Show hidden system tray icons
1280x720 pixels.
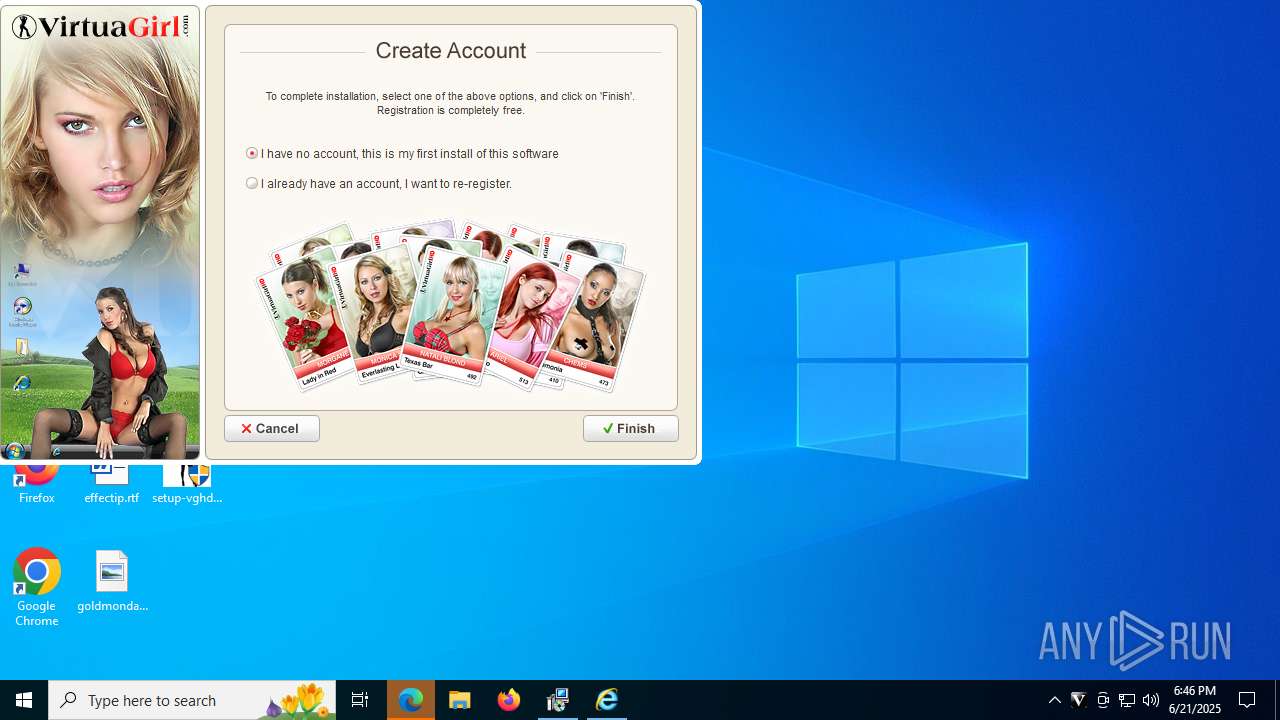[1055, 700]
